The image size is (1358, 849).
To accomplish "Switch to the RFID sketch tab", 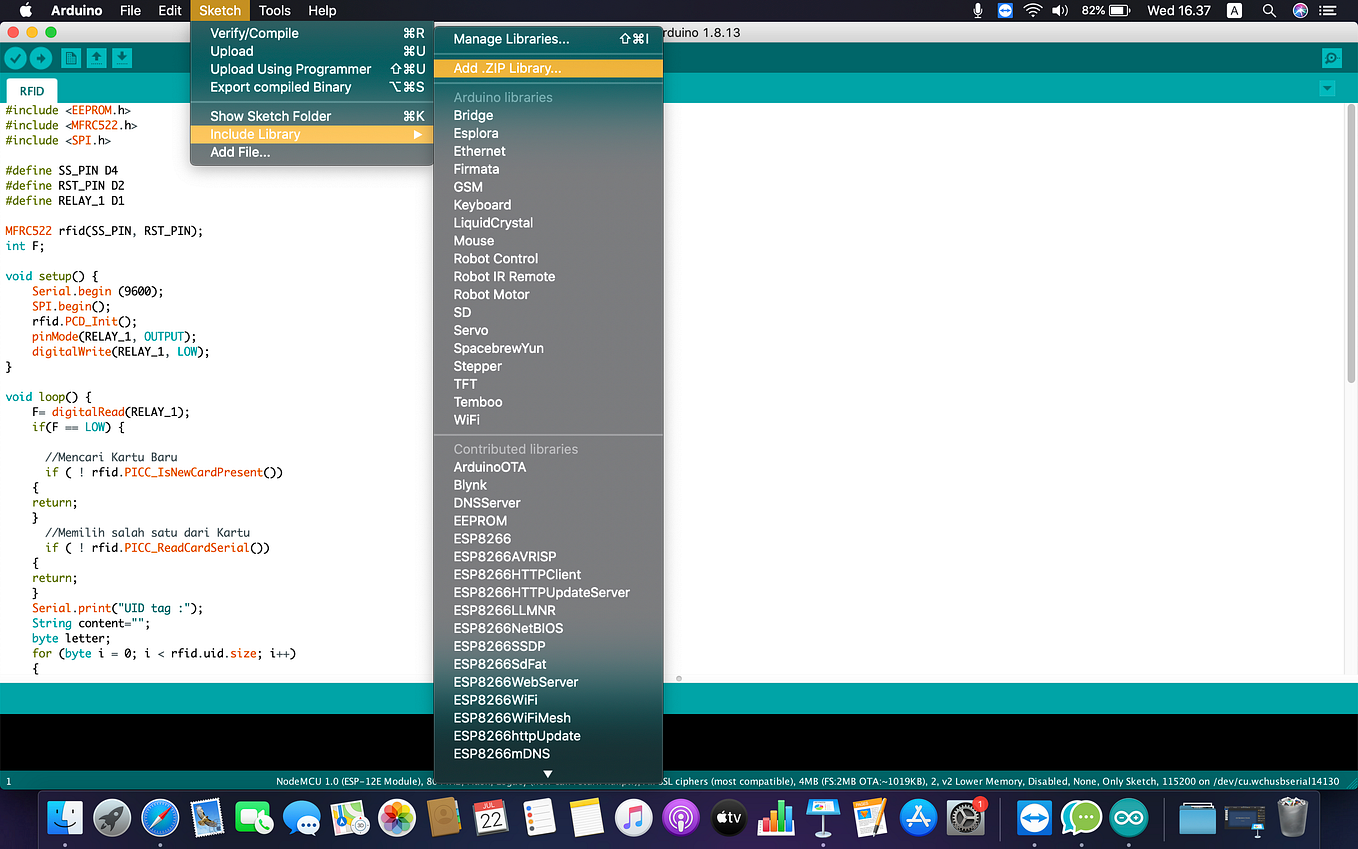I will pos(31,90).
